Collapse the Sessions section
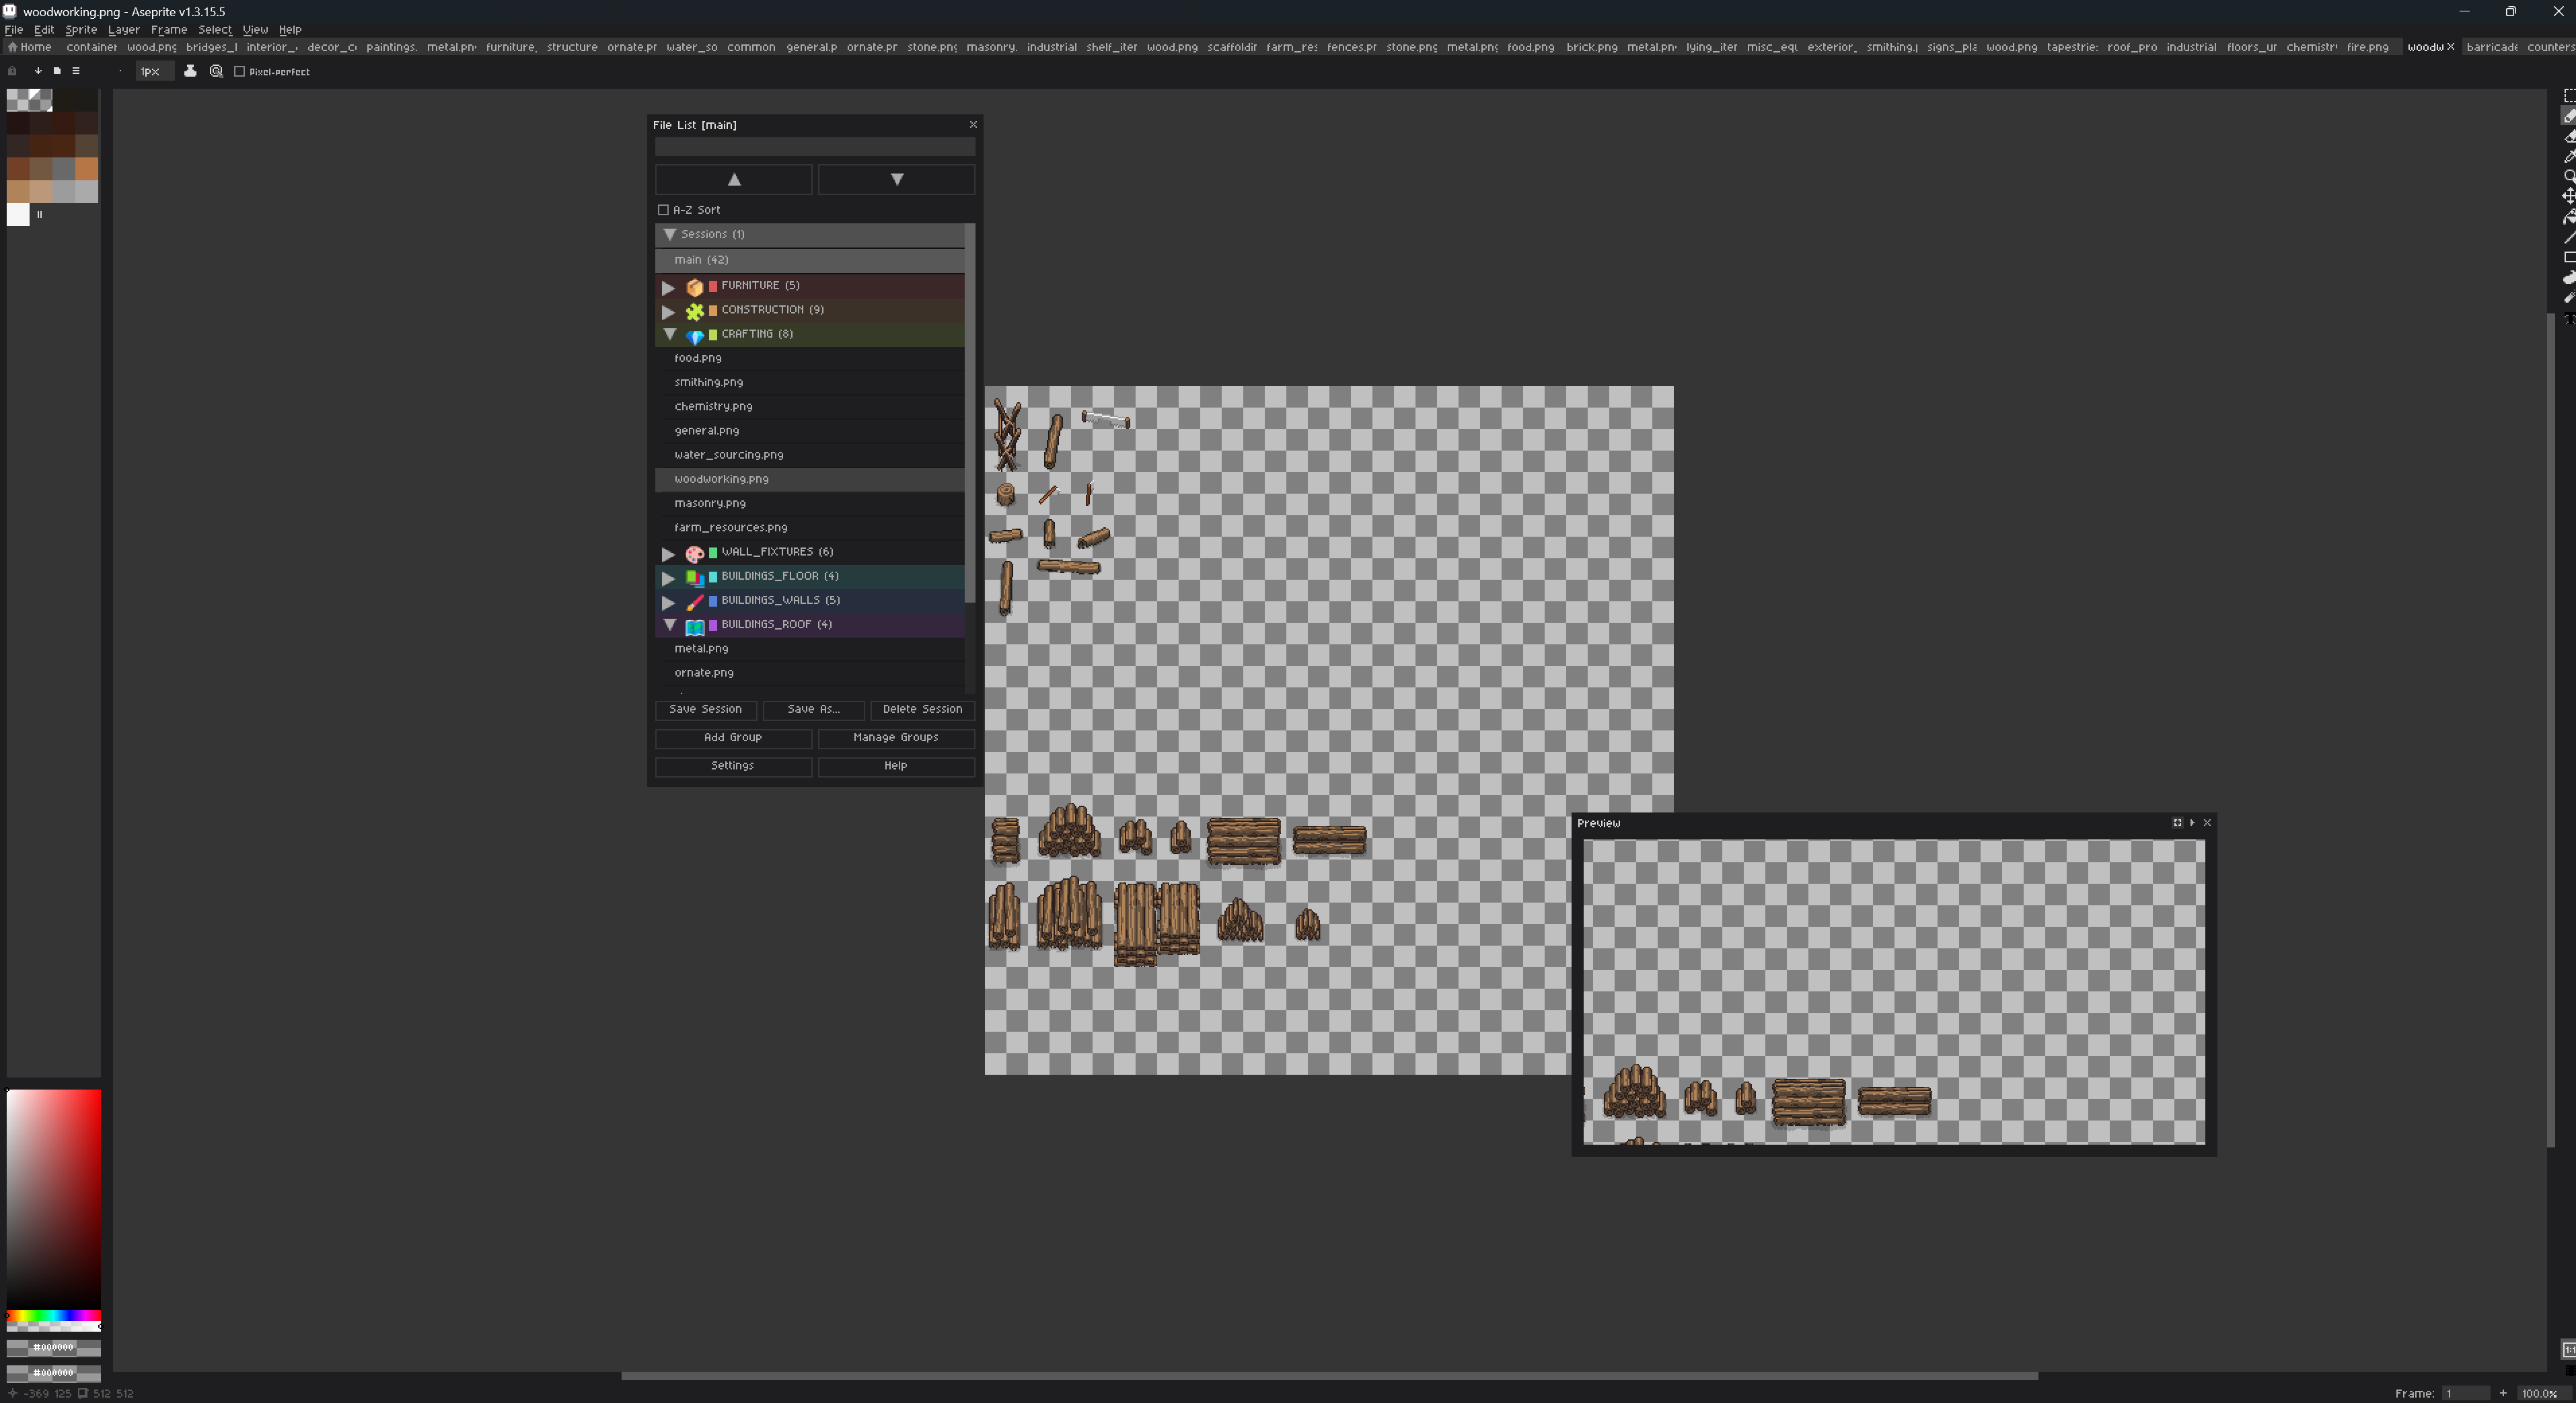This screenshot has height=1403, width=2576. click(670, 234)
